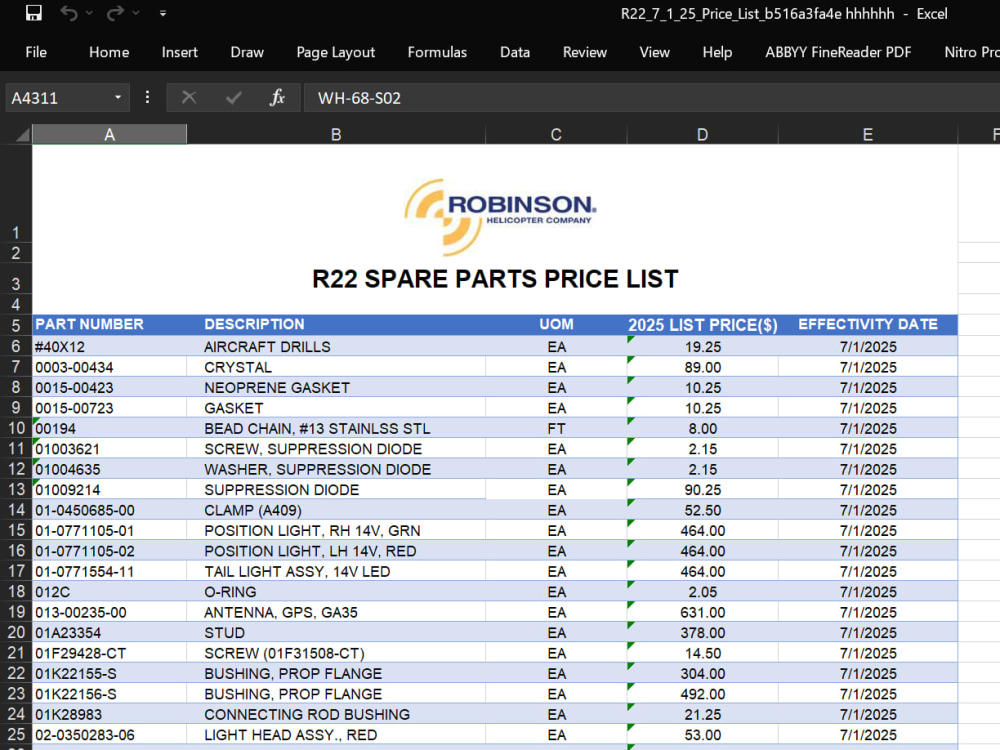The image size is (1000, 750).
Task: Click the Redo arrow icon
Action: [115, 13]
